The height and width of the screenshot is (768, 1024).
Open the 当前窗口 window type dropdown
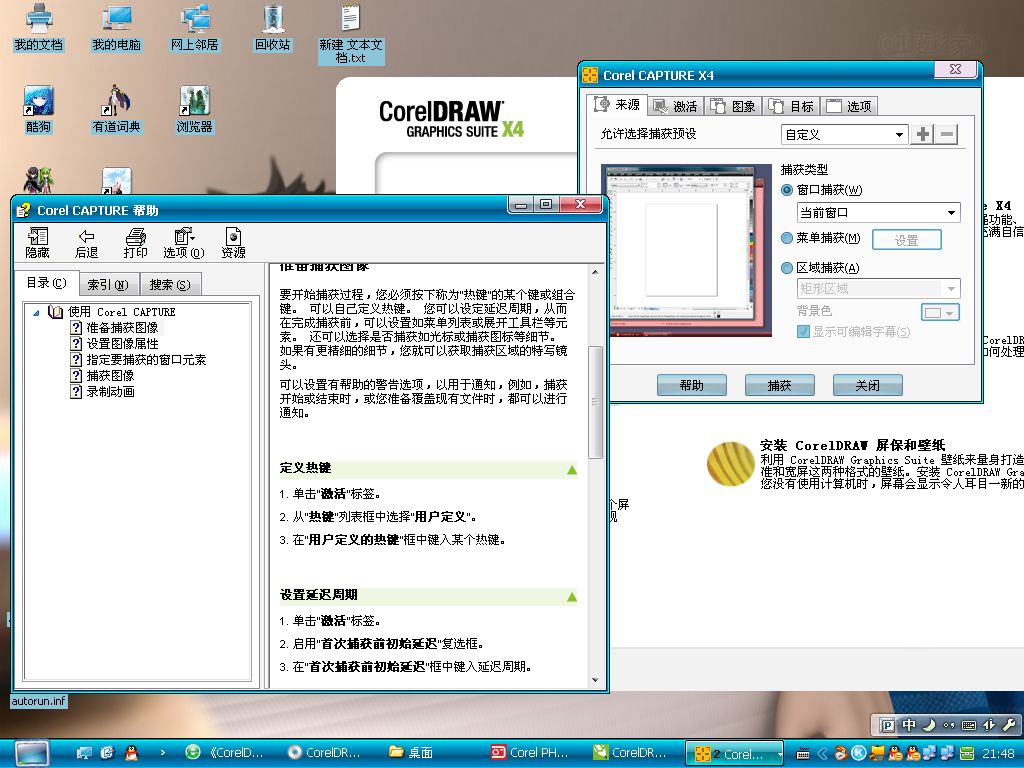[878, 213]
